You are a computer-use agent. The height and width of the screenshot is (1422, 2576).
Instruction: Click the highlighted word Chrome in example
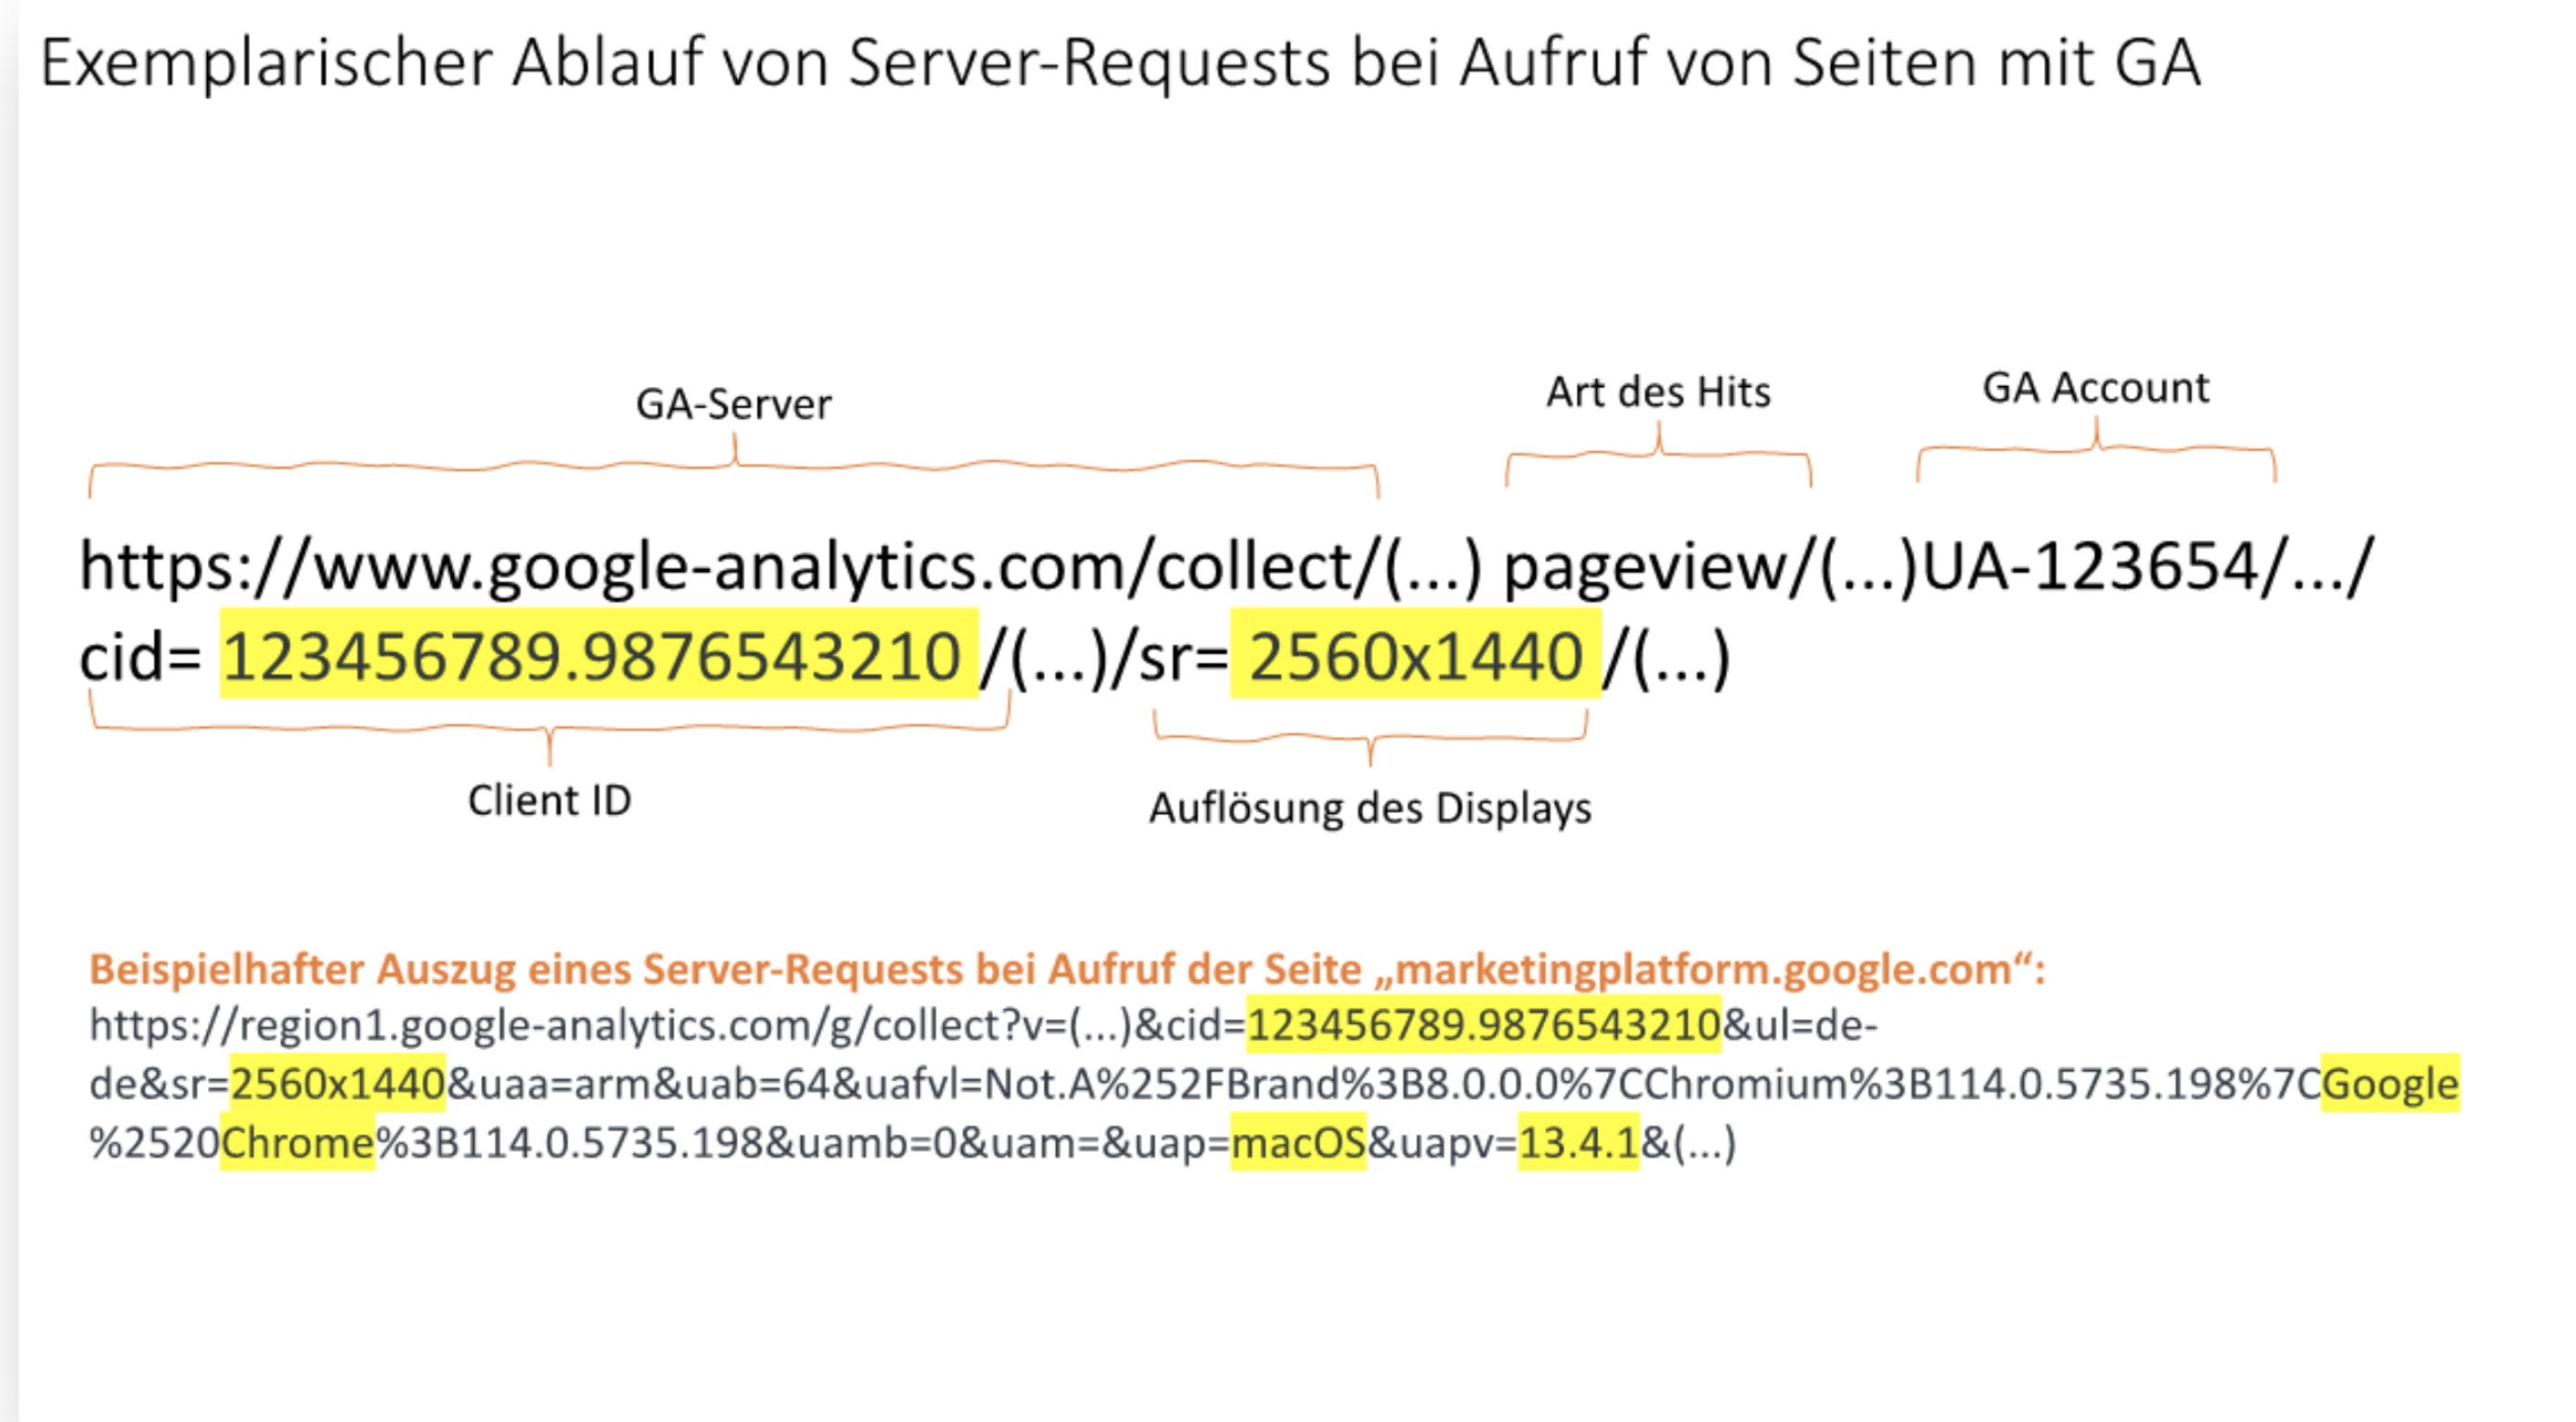pyautogui.click(x=297, y=1142)
